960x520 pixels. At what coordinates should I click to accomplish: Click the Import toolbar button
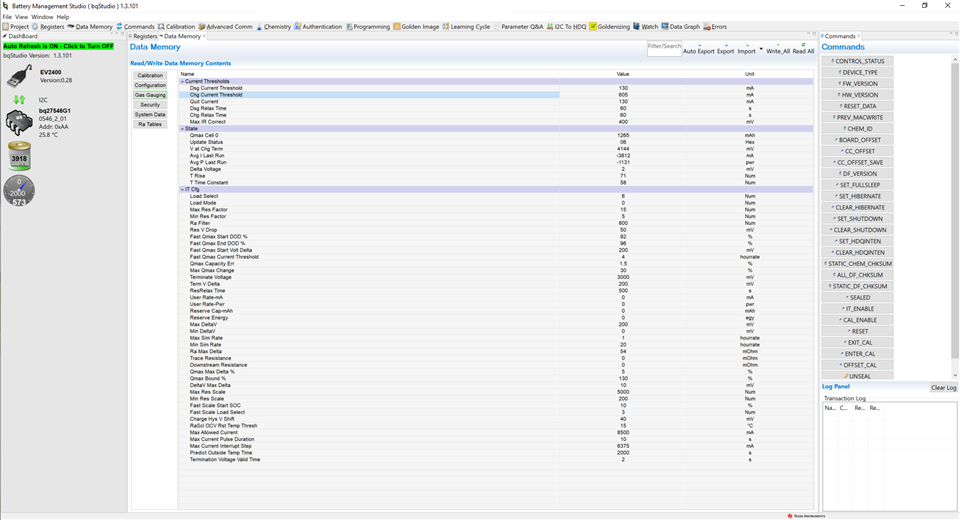pos(746,49)
